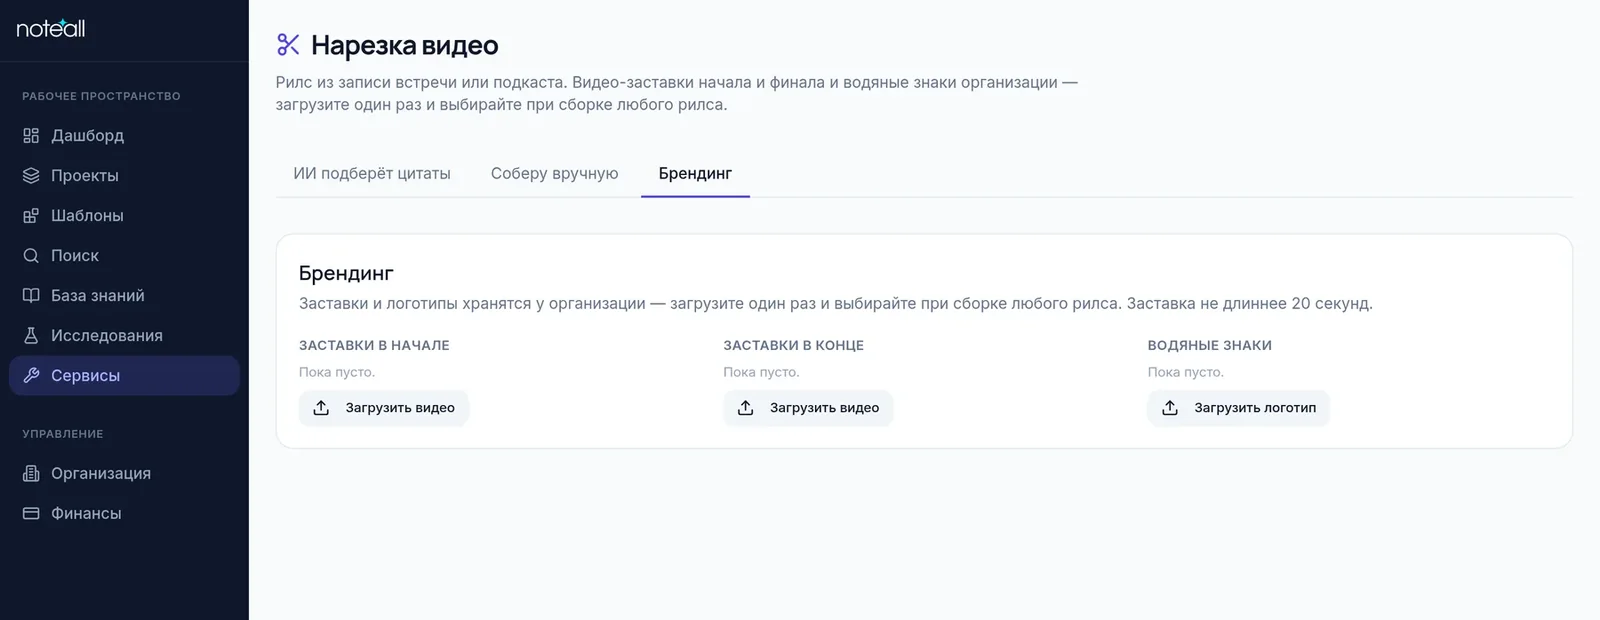Image resolution: width=1600 pixels, height=620 pixels.
Task: Click the Исследования flask icon
Action: coord(31,335)
